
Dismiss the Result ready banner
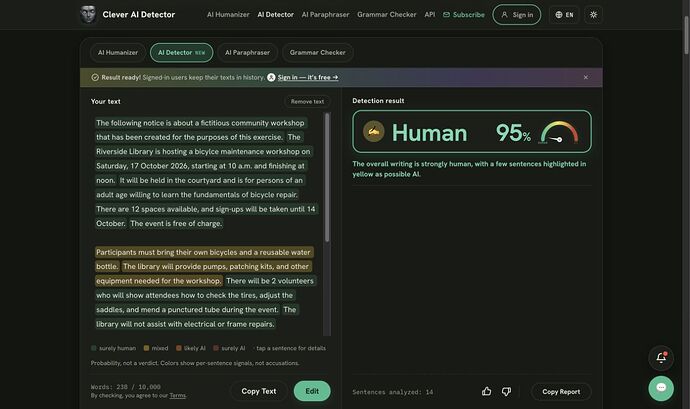pos(586,77)
